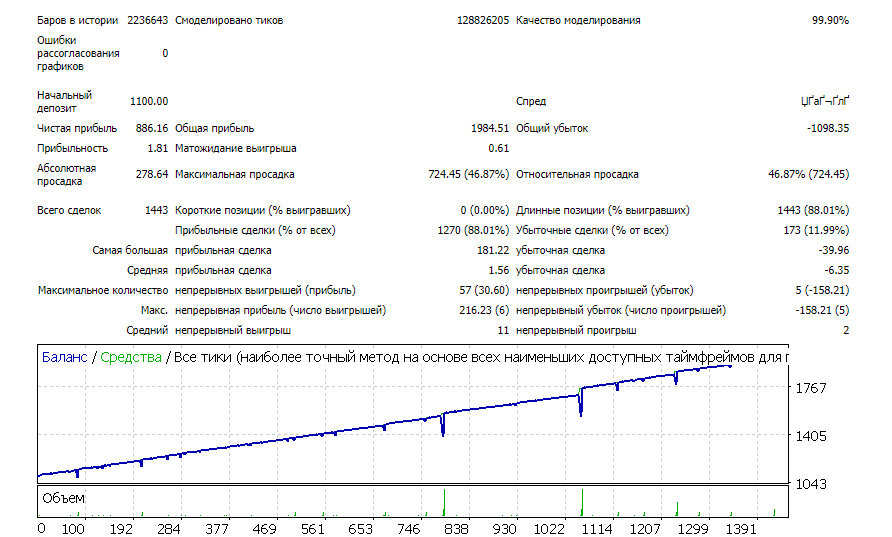Select long positions value 1443 (88.01%)
The width and height of the screenshot is (892, 537).
tap(813, 210)
